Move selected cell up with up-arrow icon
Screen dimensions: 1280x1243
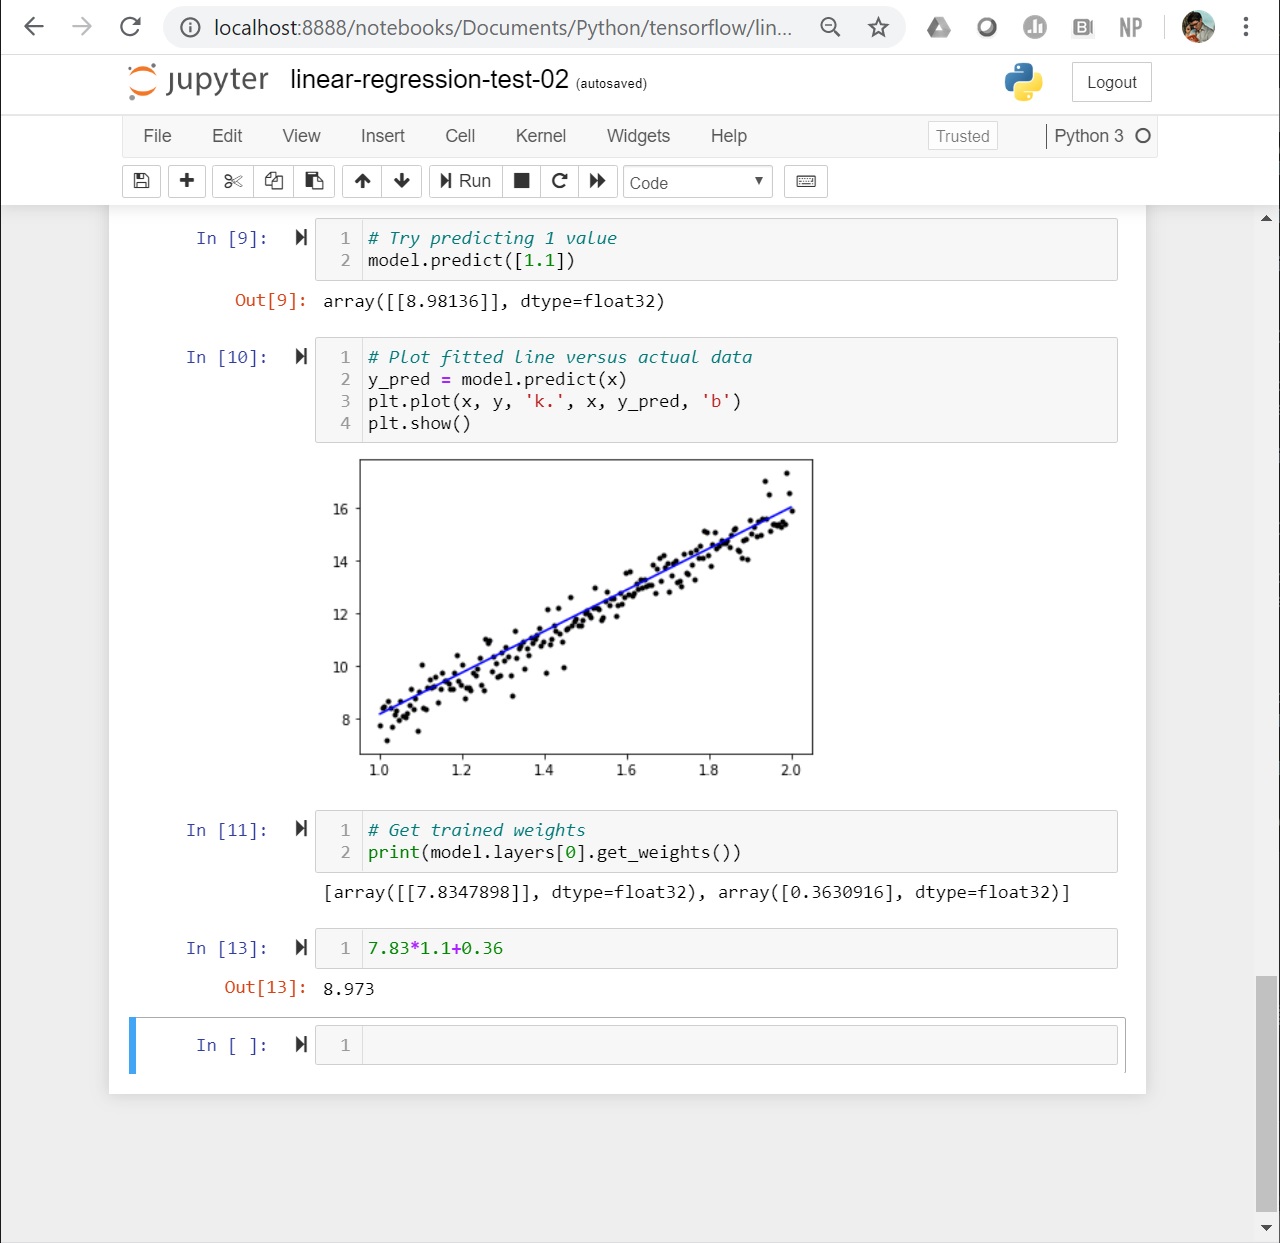pyautogui.click(x=361, y=181)
